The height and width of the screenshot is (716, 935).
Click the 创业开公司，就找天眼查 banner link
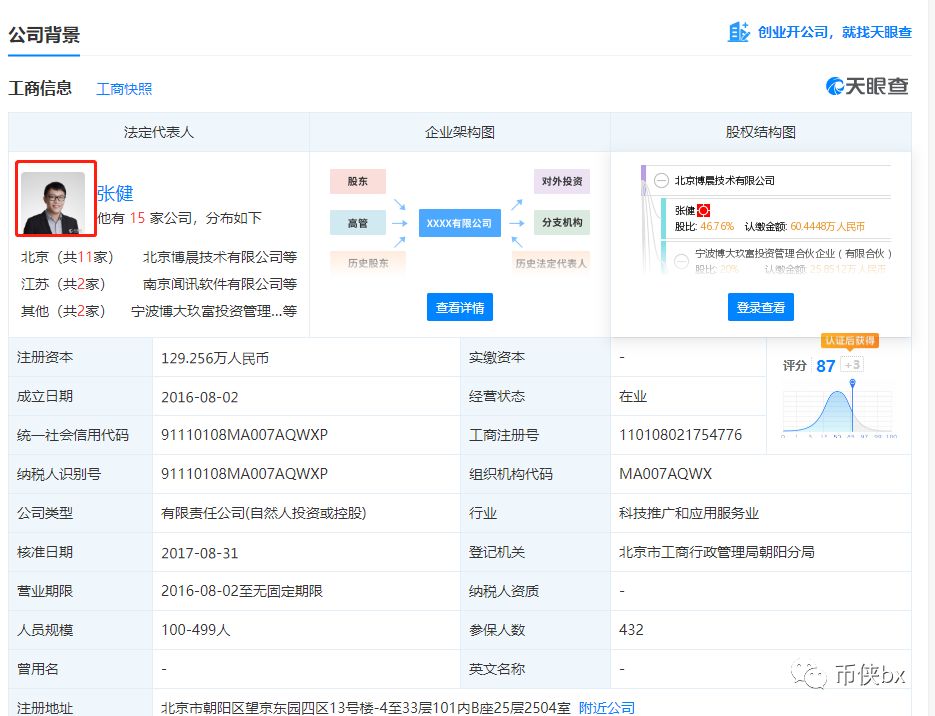834,32
